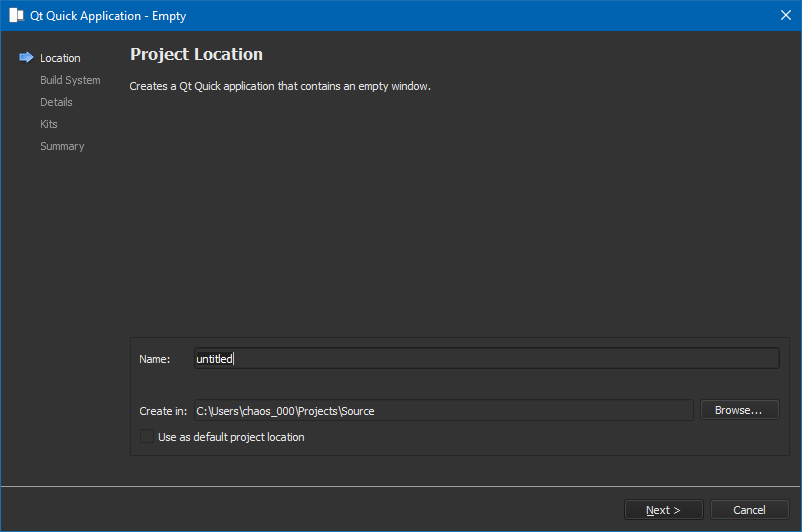Select the Build System wizard step
Image resolution: width=802 pixels, height=532 pixels.
[x=70, y=80]
